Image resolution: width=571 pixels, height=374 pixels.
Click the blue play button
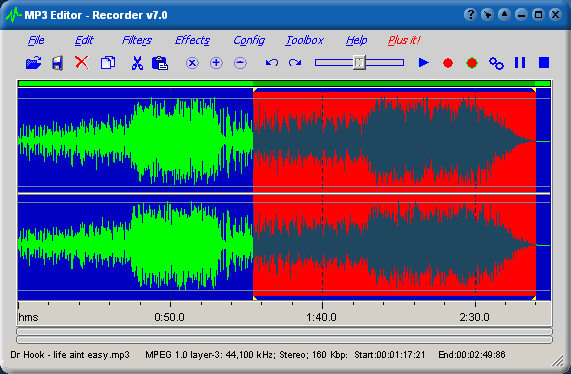(424, 63)
